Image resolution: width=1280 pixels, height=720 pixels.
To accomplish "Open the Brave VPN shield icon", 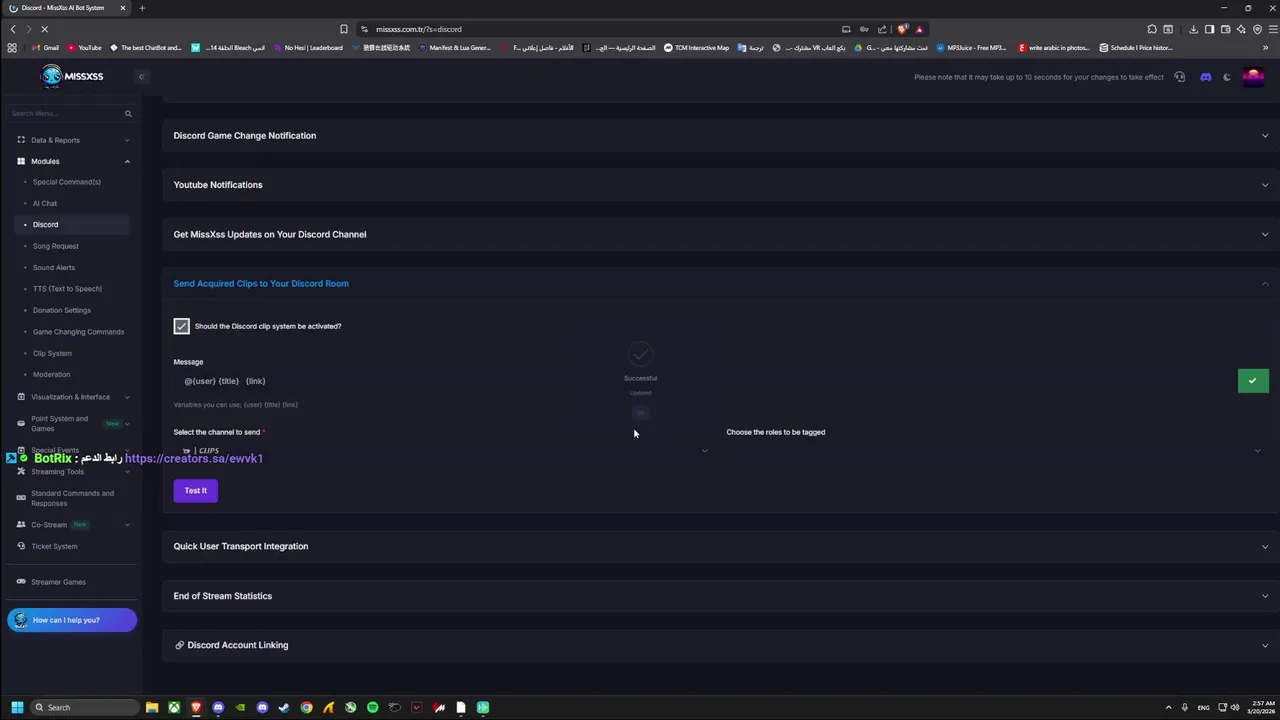I will point(1257,29).
